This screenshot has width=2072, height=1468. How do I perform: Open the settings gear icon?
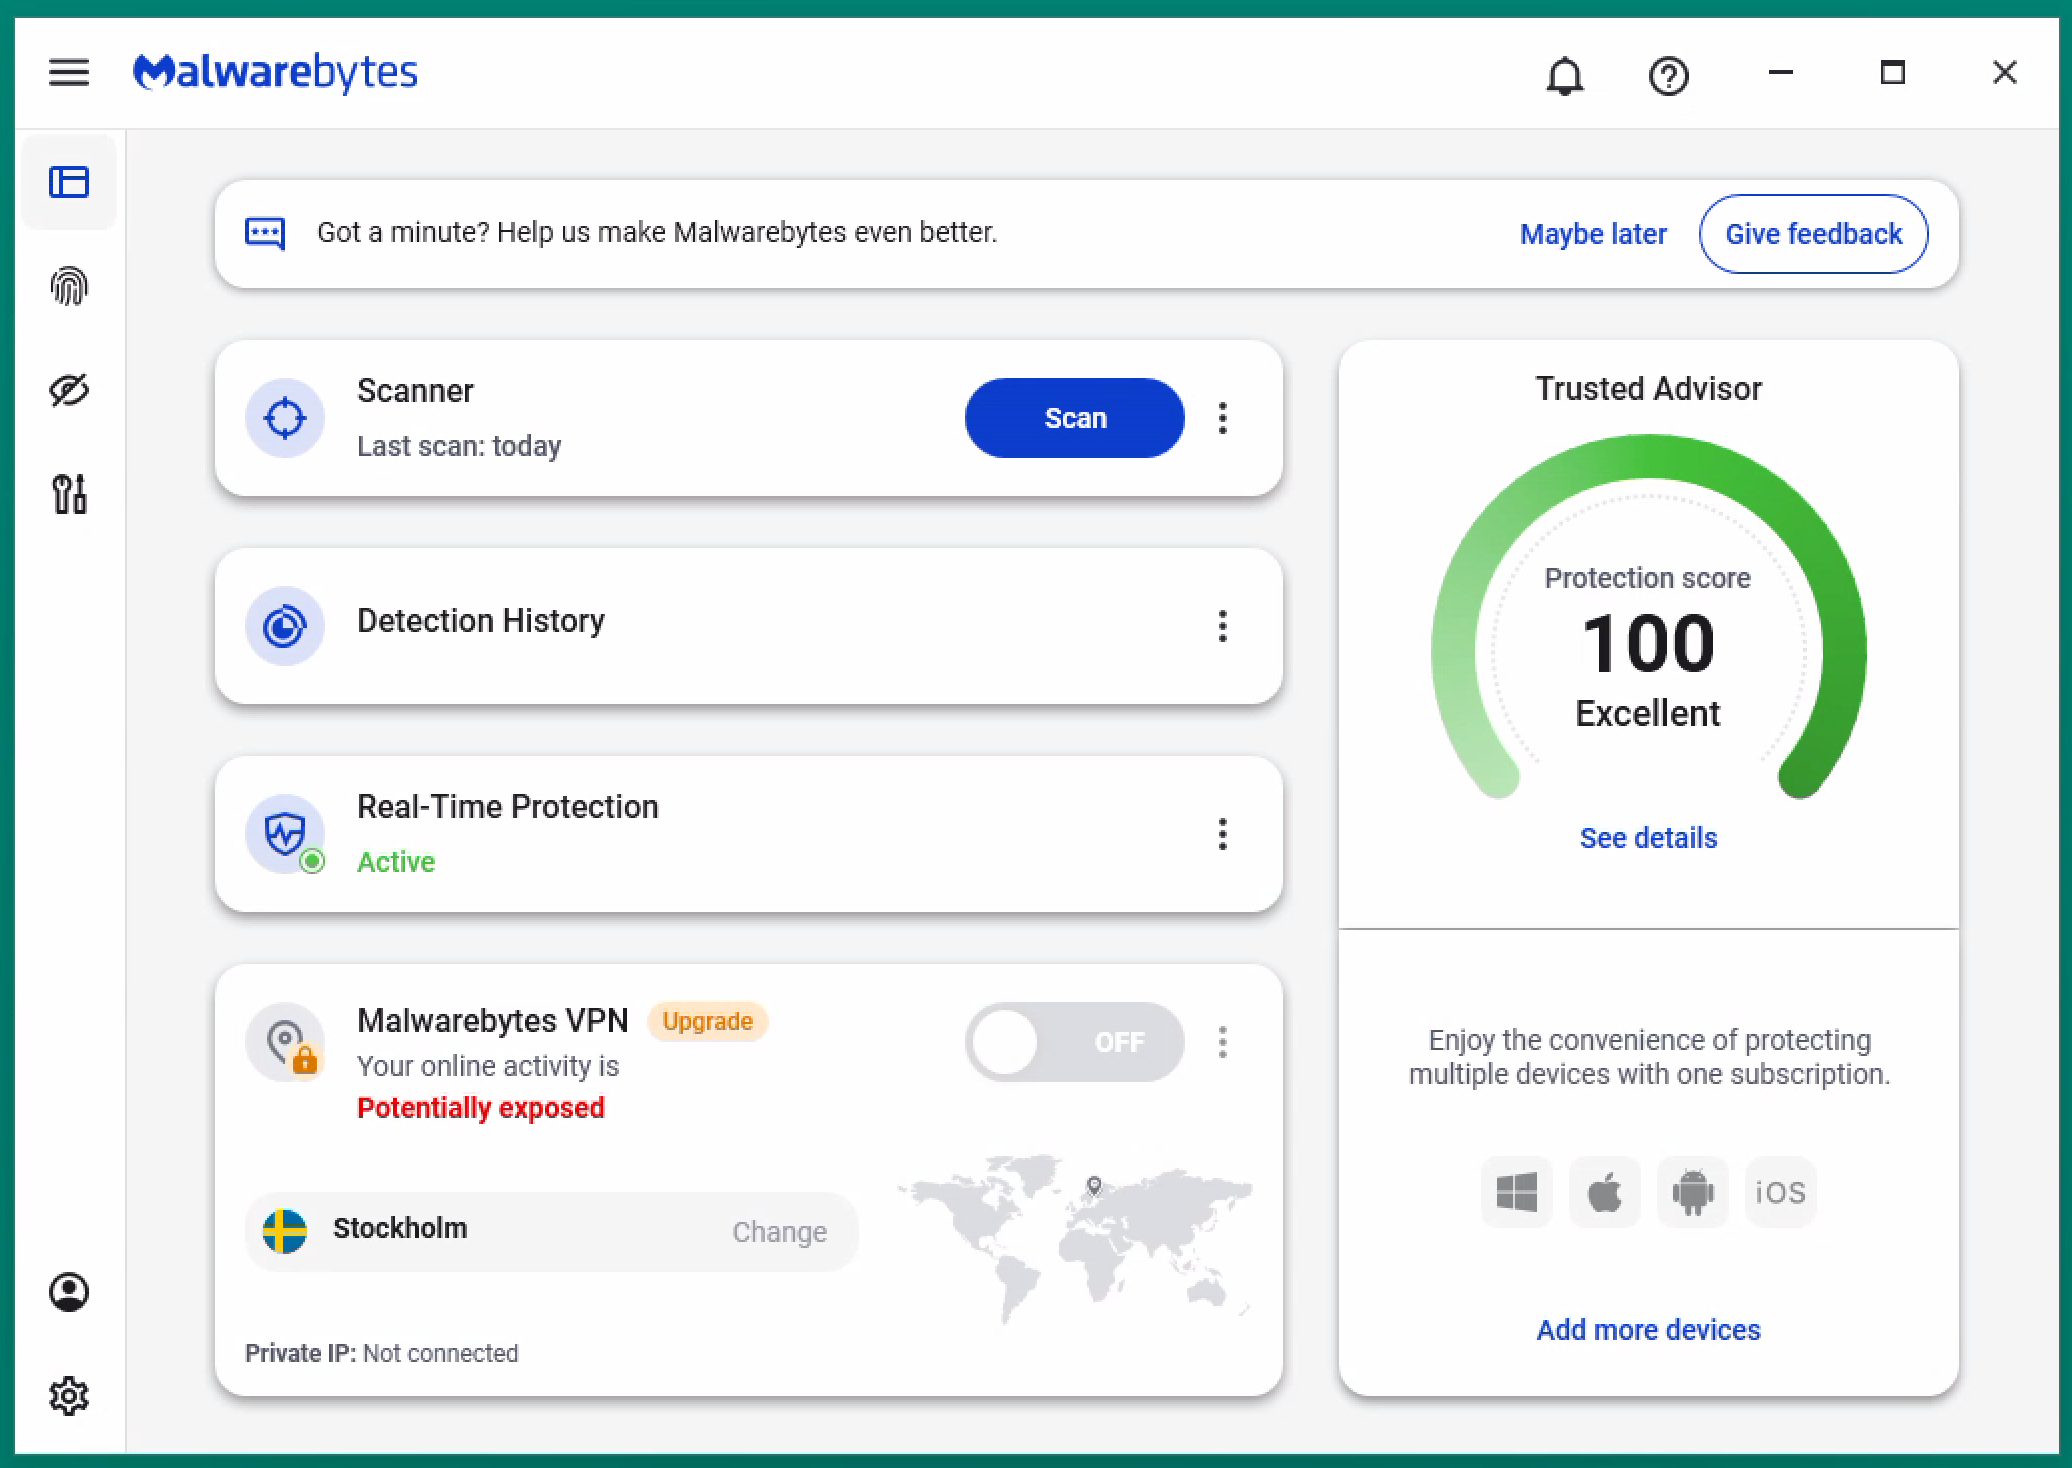click(x=69, y=1396)
